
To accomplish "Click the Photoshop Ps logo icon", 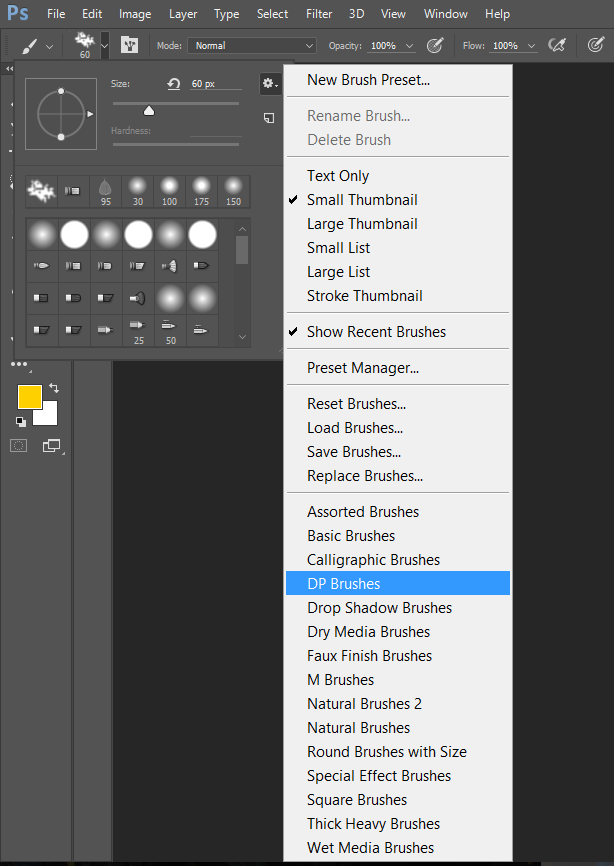I will [18, 12].
